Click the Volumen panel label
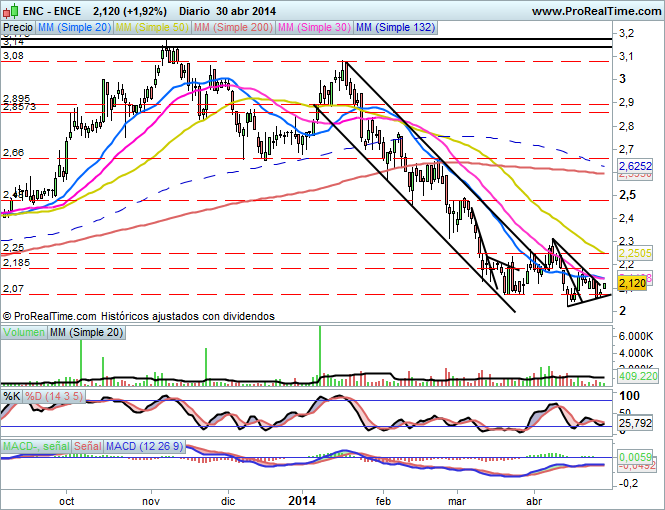The width and height of the screenshot is (665, 510). click(x=24, y=332)
